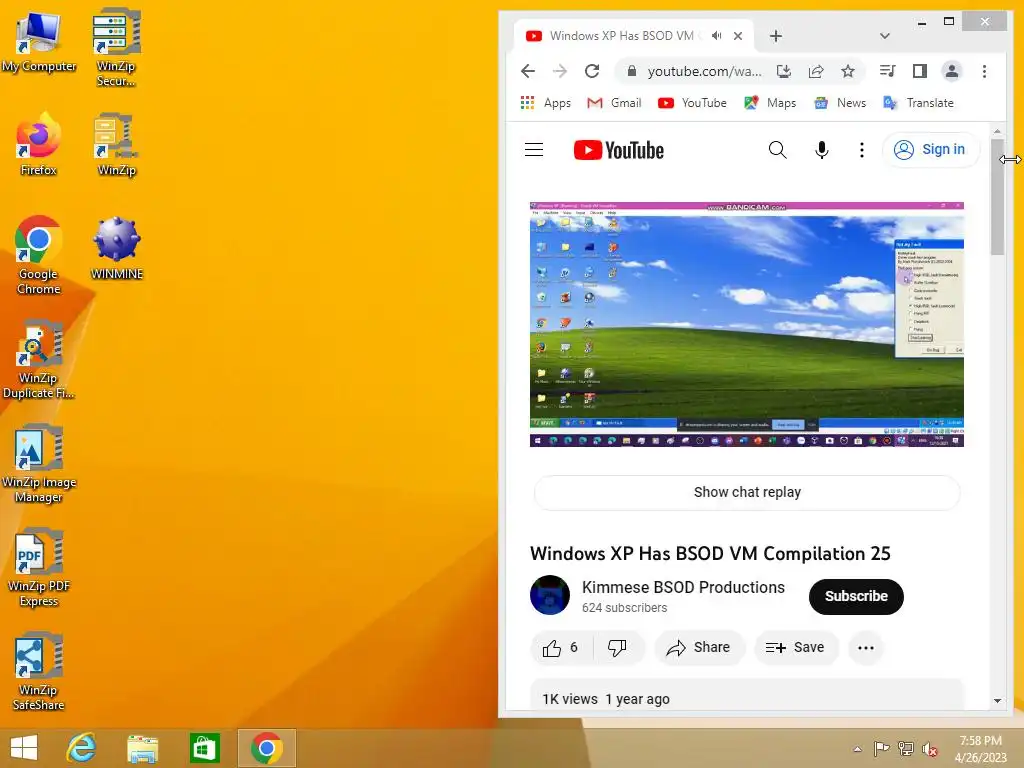
Task: Go forward in Chrome history
Action: [x=560, y=71]
